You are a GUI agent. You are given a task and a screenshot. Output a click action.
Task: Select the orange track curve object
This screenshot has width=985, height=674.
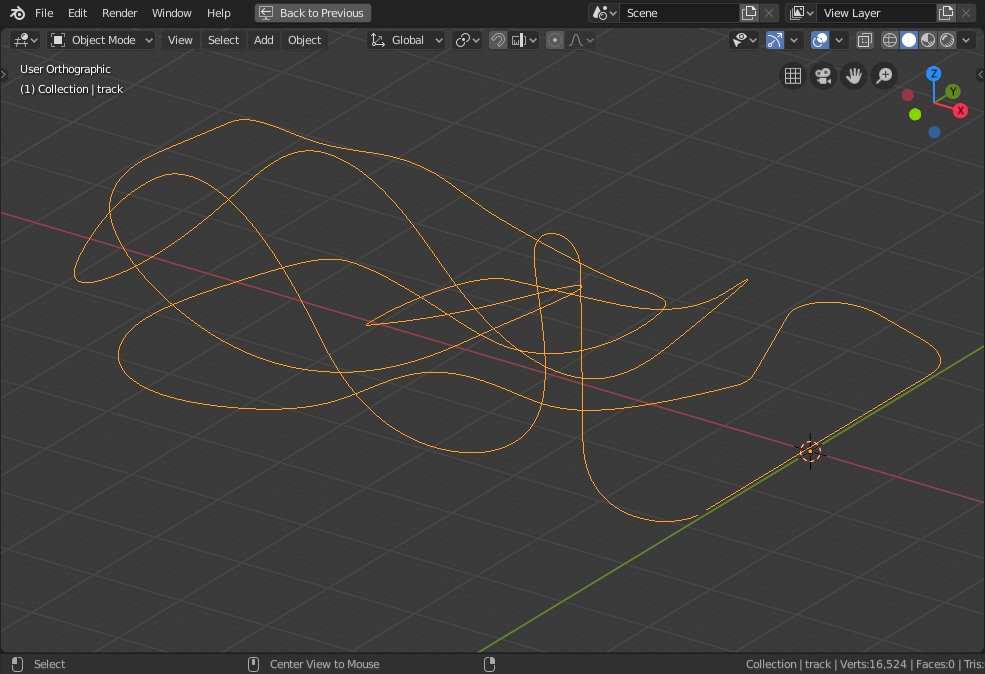click(x=582, y=352)
